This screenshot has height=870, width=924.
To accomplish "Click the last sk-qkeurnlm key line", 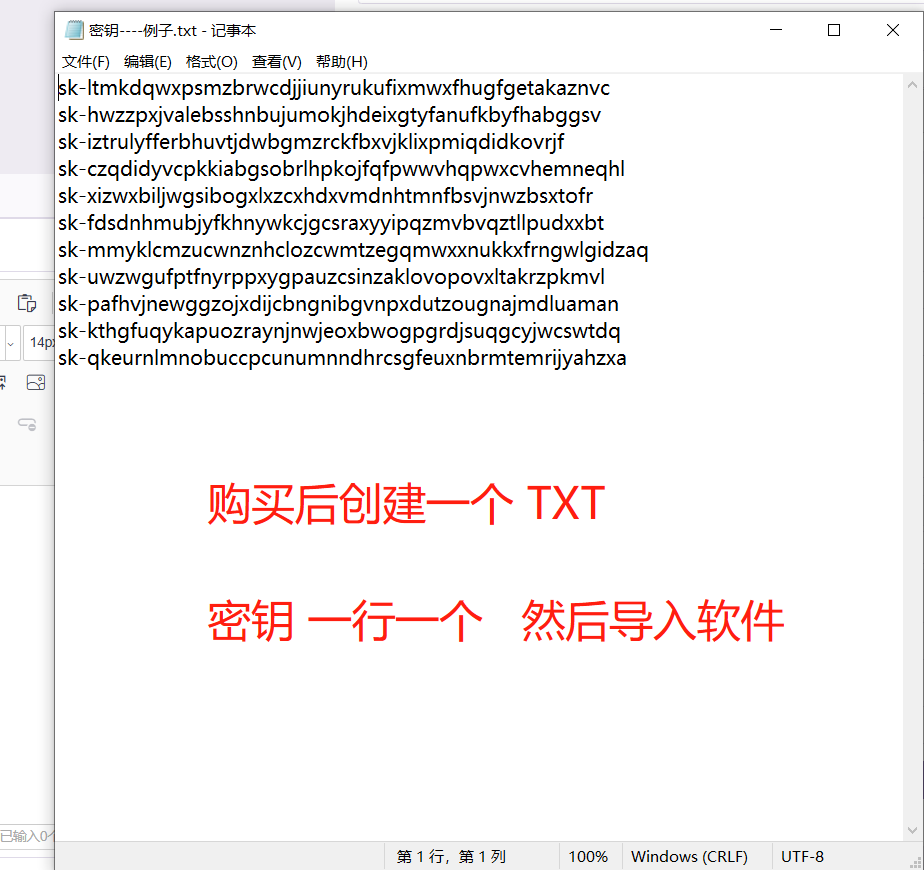I will [342, 357].
